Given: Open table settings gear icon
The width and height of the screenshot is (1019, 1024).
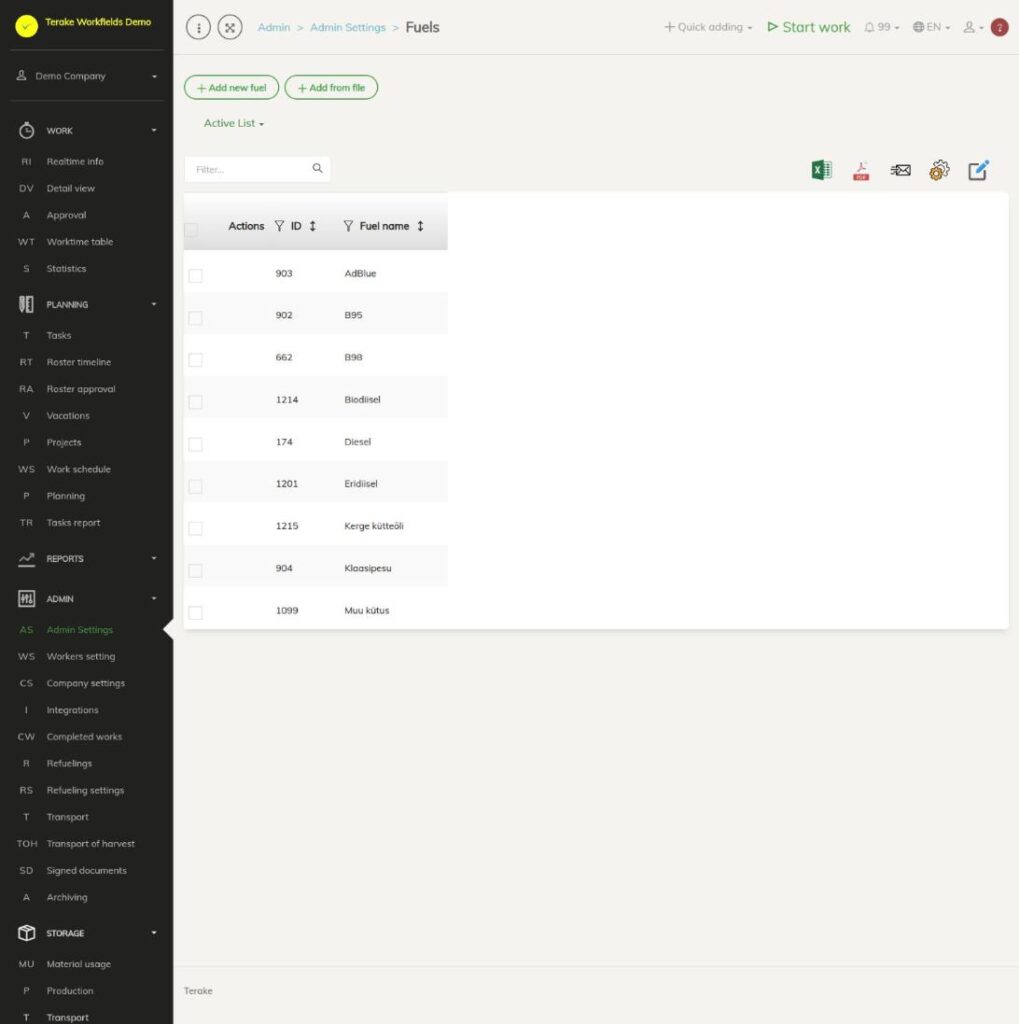Looking at the screenshot, I should 939,170.
